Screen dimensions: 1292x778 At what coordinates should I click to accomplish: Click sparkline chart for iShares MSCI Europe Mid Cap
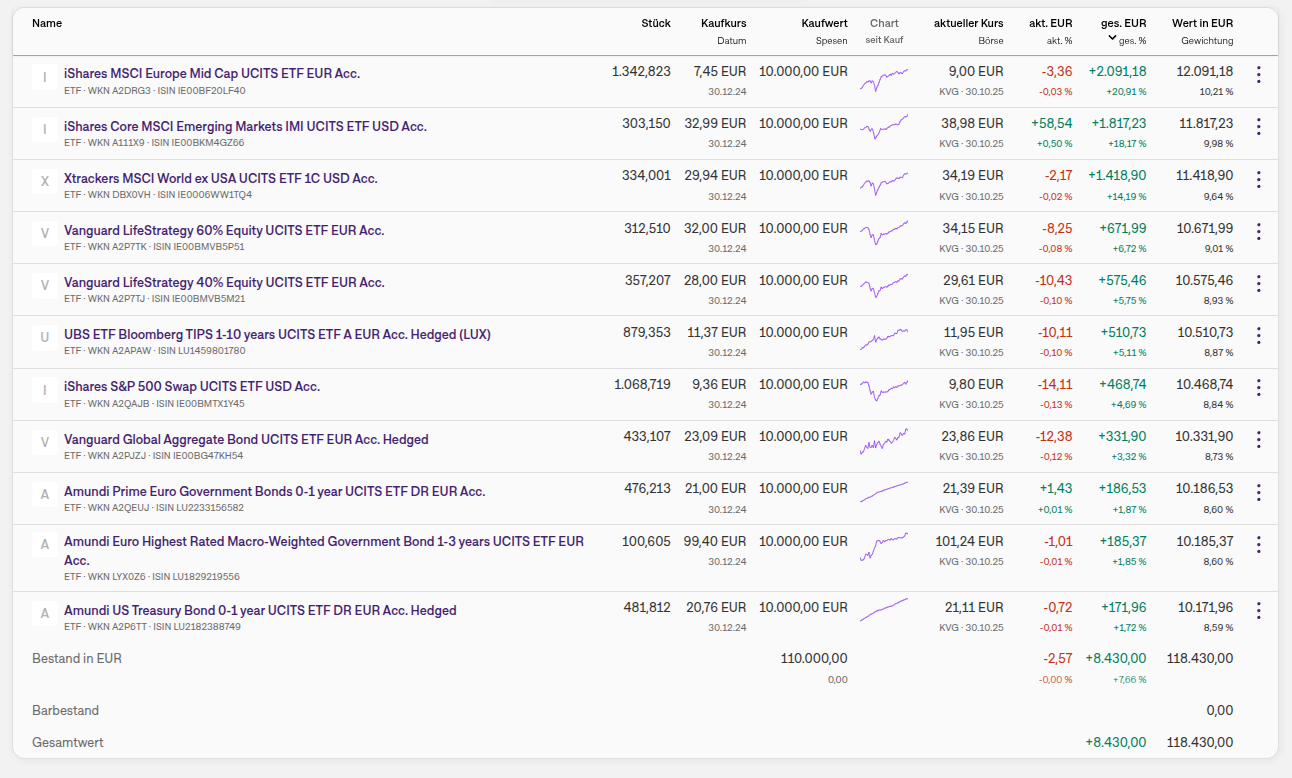(884, 79)
